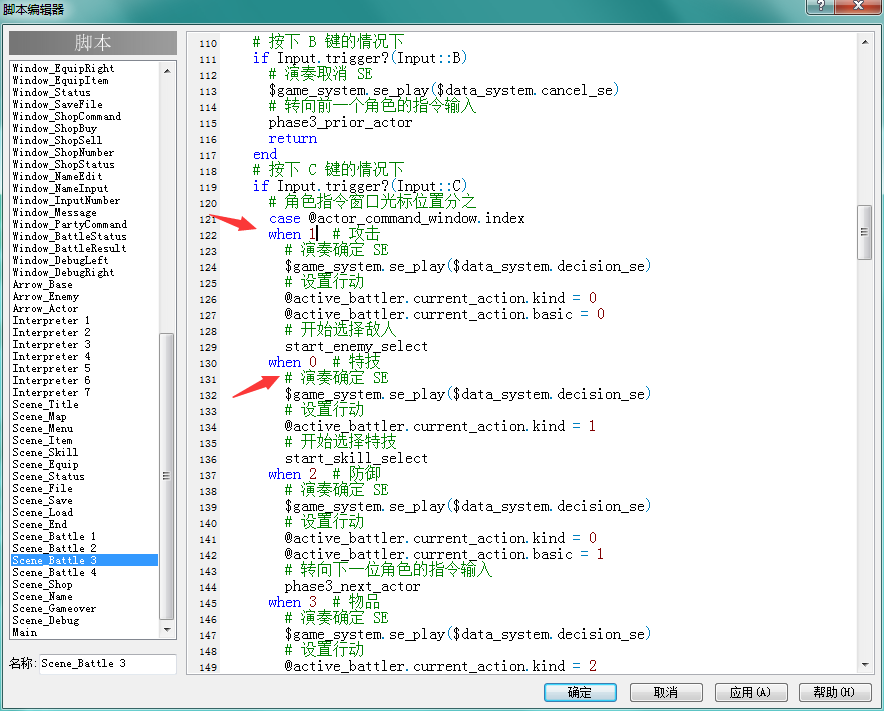This screenshot has width=884, height=711.
Task: Select Interpreter 7 script
Action: pyautogui.click(x=51, y=392)
